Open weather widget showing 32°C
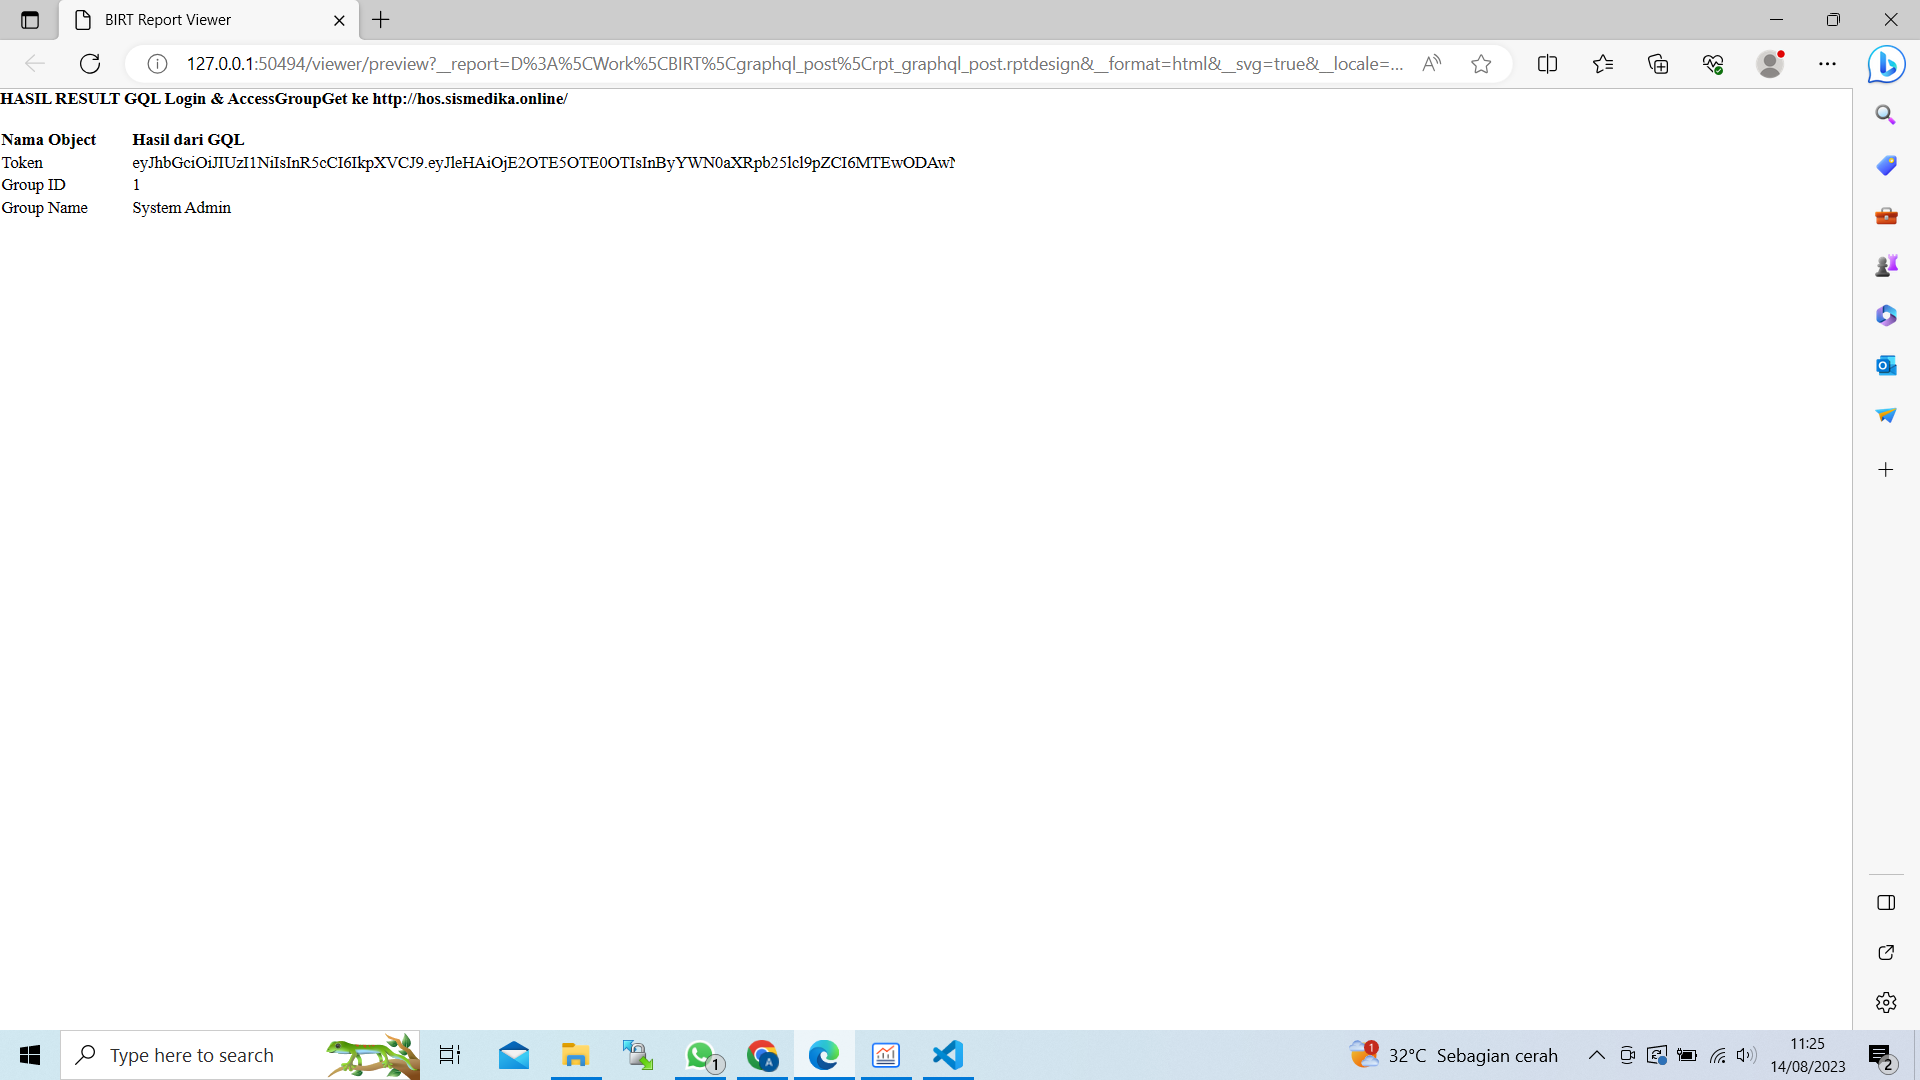1920x1080 pixels. [1453, 1055]
